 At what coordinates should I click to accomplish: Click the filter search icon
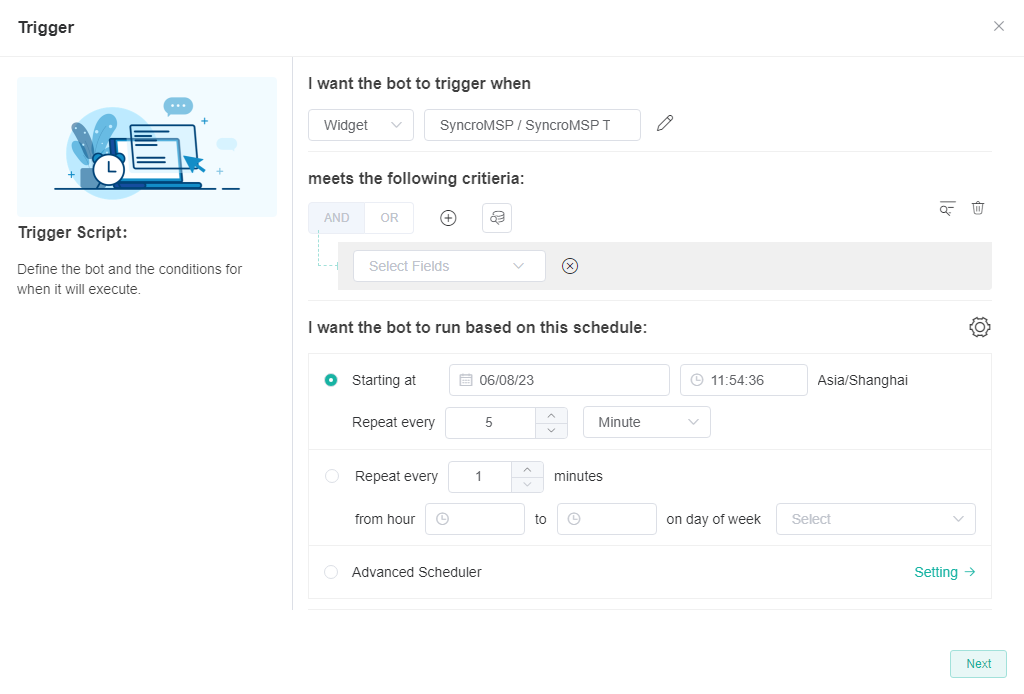[x=947, y=208]
